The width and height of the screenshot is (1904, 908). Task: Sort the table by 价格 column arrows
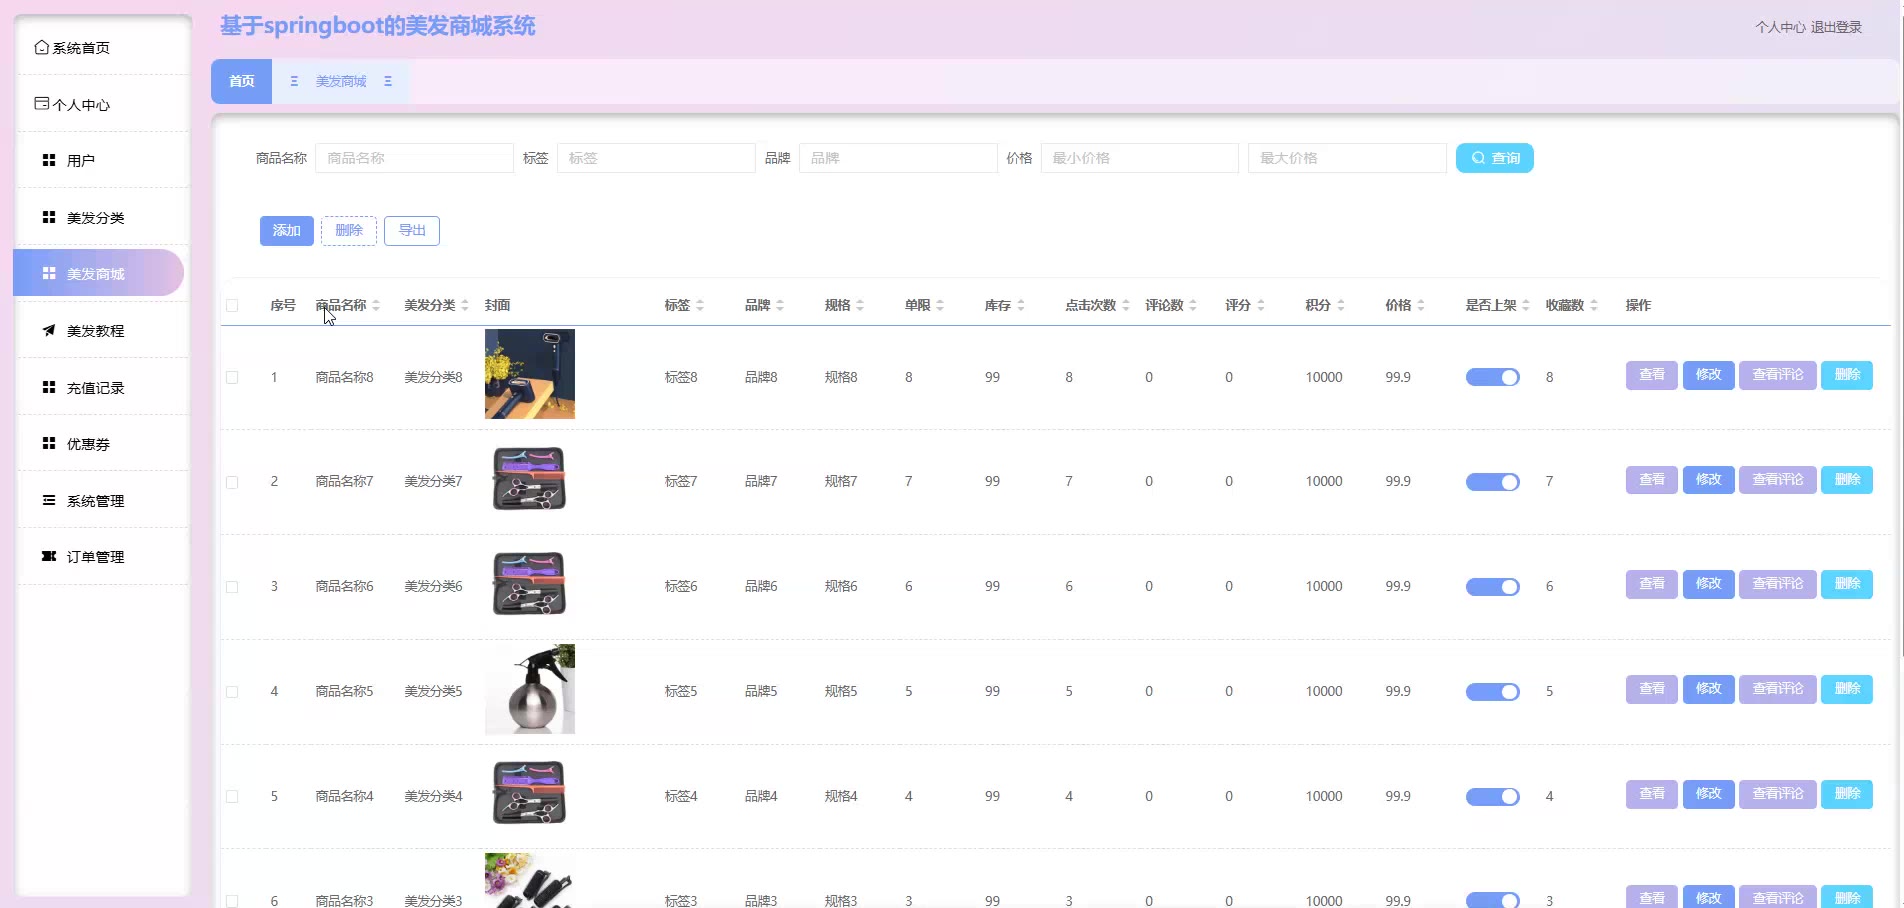click(1421, 305)
